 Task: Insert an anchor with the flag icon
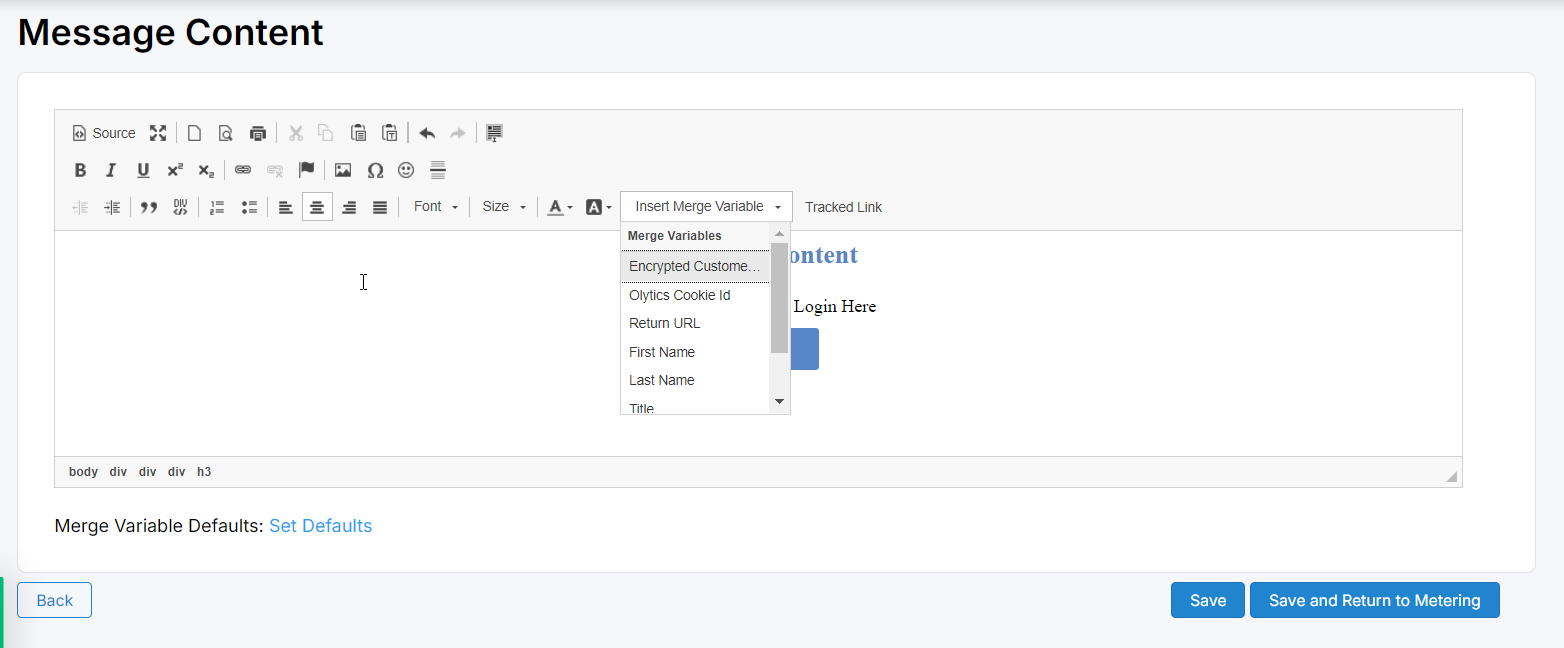(x=308, y=170)
